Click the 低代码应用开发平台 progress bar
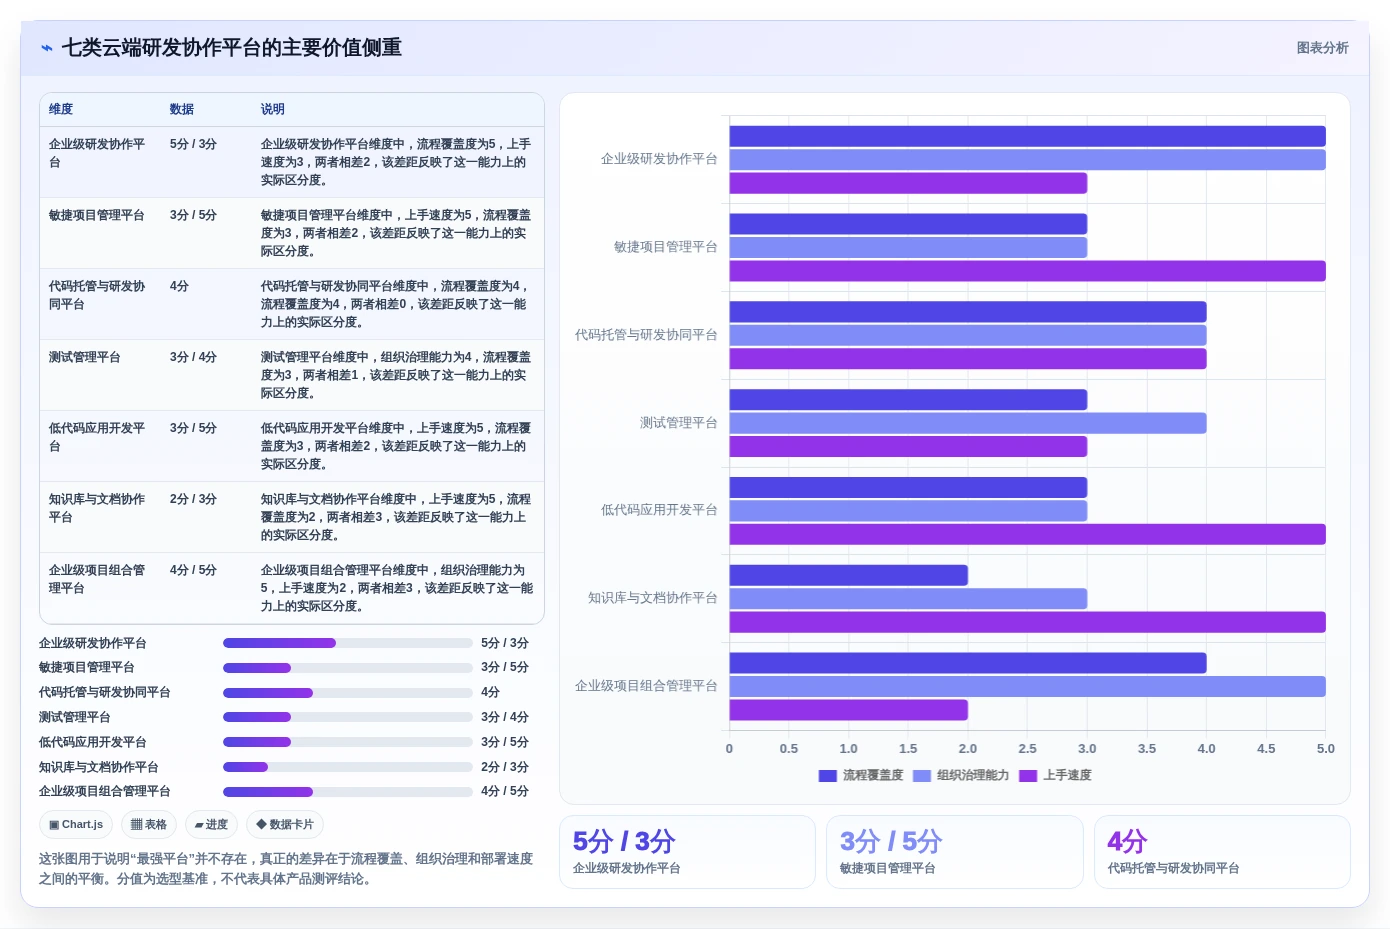Image resolution: width=1390 pixels, height=929 pixels. tap(348, 742)
